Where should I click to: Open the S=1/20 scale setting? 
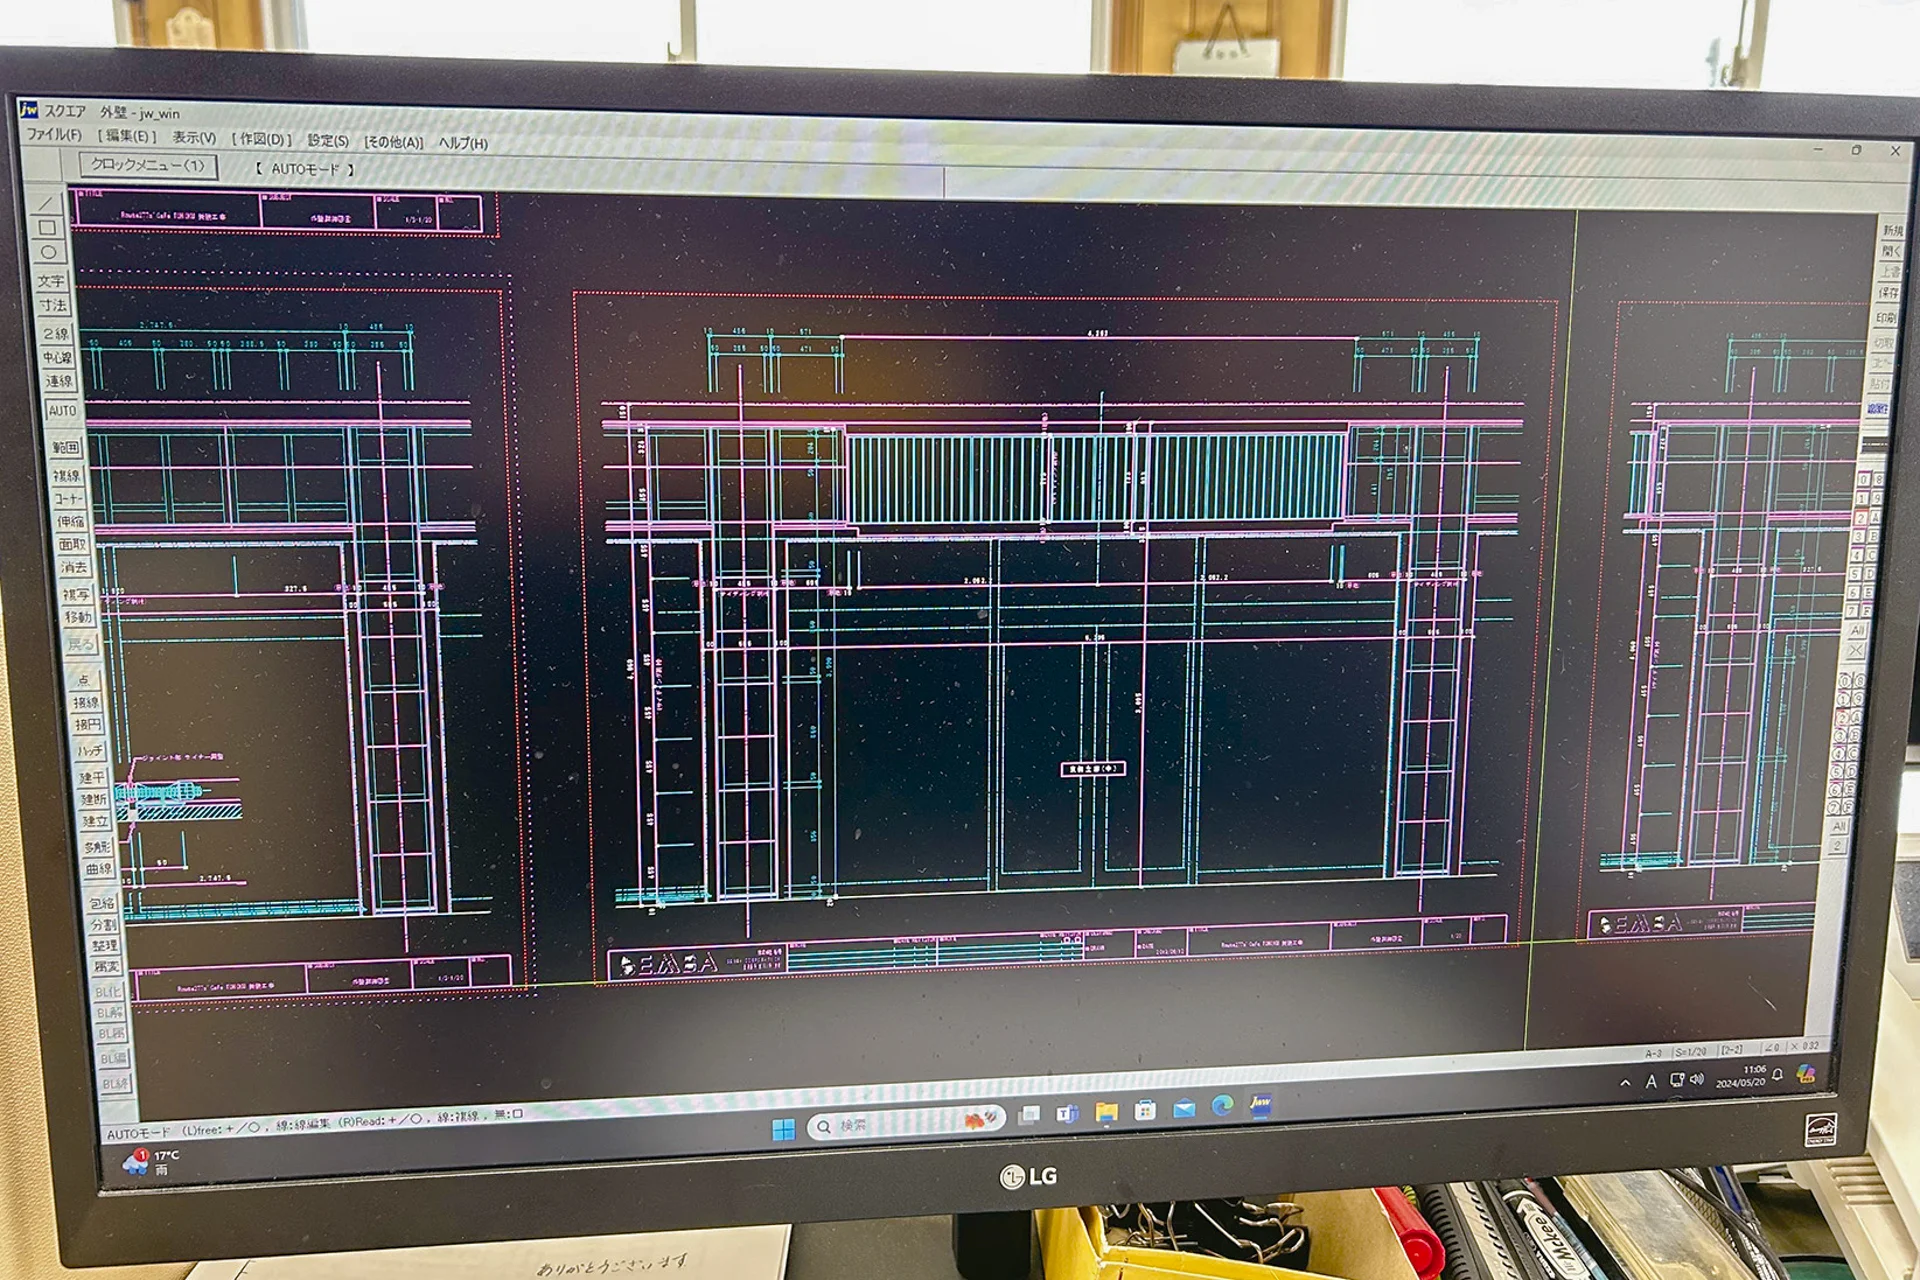tap(1691, 1053)
